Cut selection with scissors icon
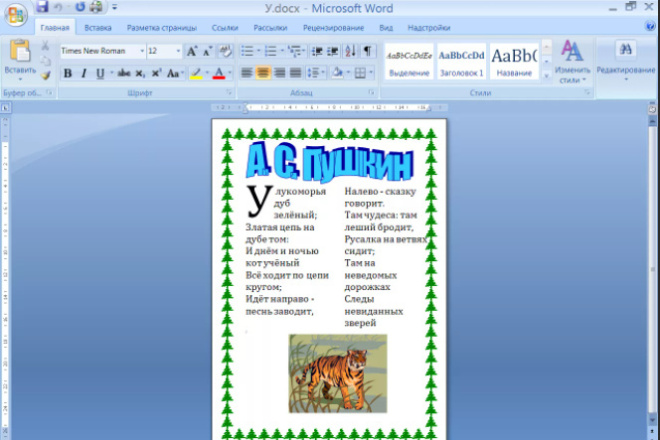 point(45,45)
